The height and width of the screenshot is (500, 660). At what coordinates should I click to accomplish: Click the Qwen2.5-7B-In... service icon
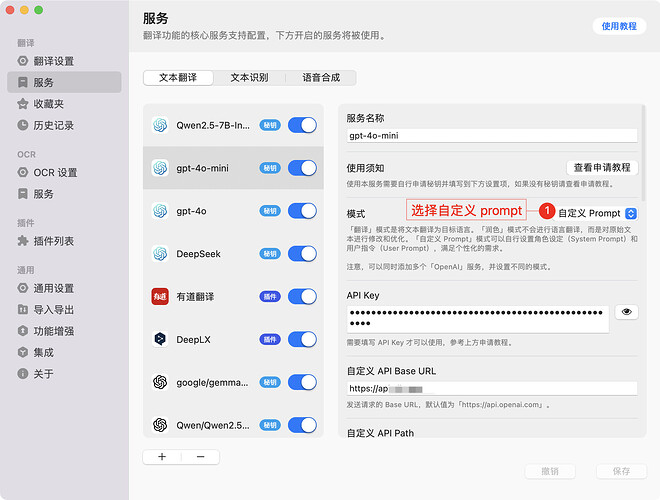(x=160, y=125)
